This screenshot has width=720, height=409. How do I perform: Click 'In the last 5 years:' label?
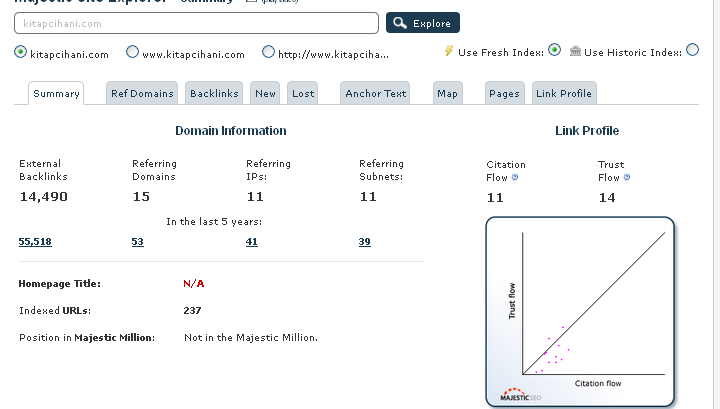coord(214,221)
